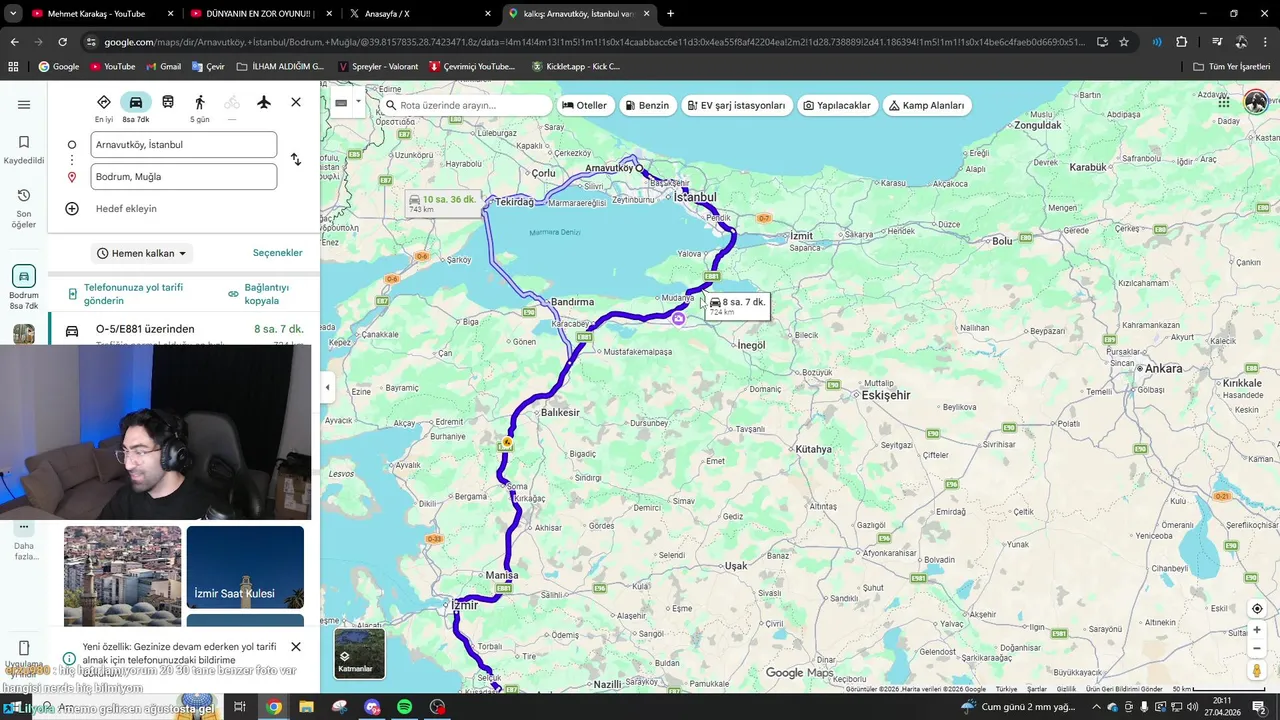Open the Spreyler - Valorant bookmark
Image resolution: width=1280 pixels, height=720 pixels.
coord(378,66)
